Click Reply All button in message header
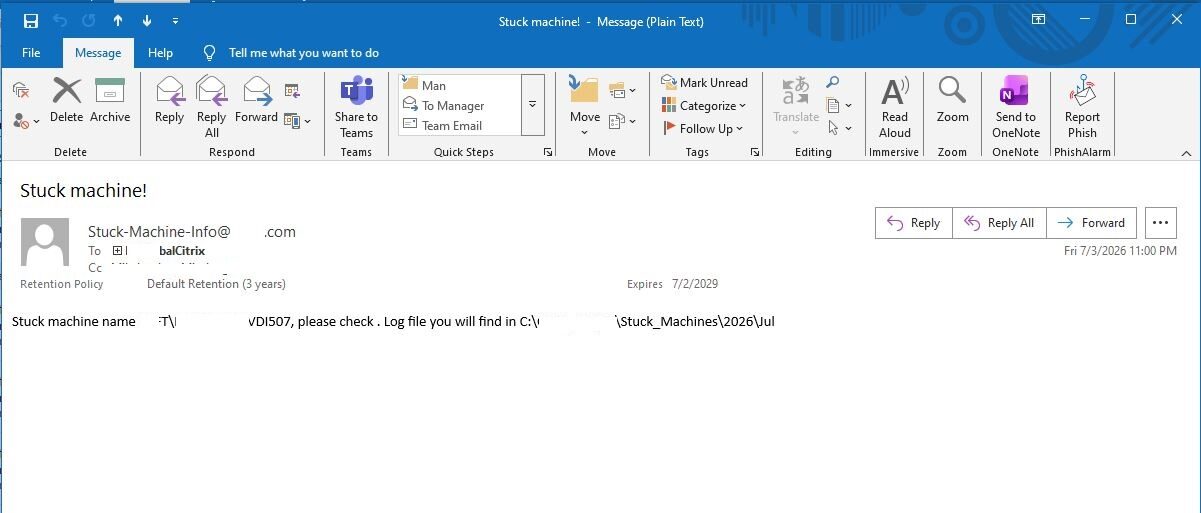The width and height of the screenshot is (1201, 513). point(1000,223)
